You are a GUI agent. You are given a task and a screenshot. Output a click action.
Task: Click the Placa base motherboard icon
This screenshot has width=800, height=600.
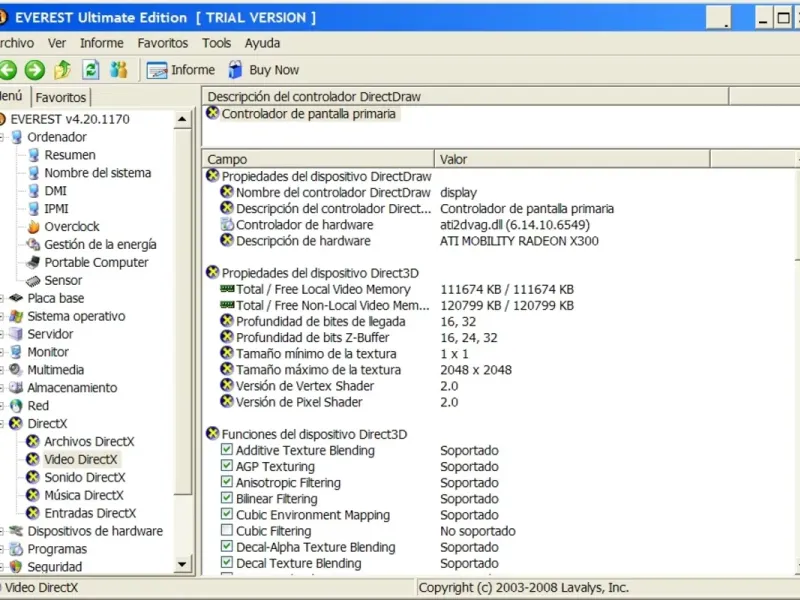click(x=16, y=298)
